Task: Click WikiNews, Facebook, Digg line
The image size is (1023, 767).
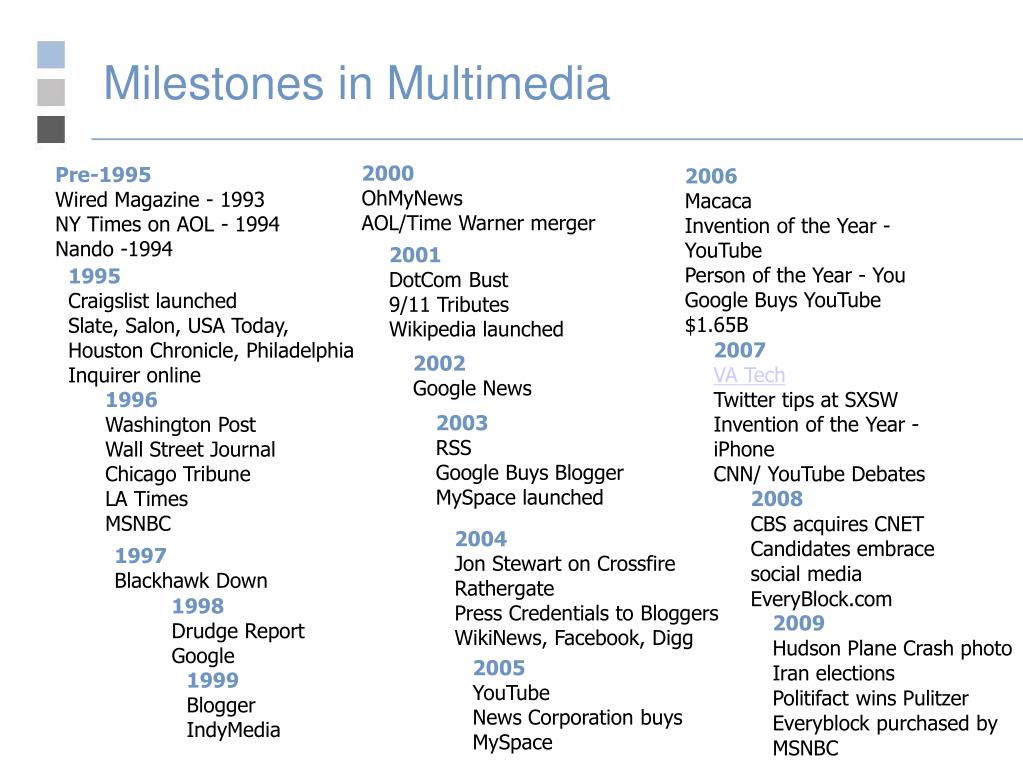Action: (573, 638)
